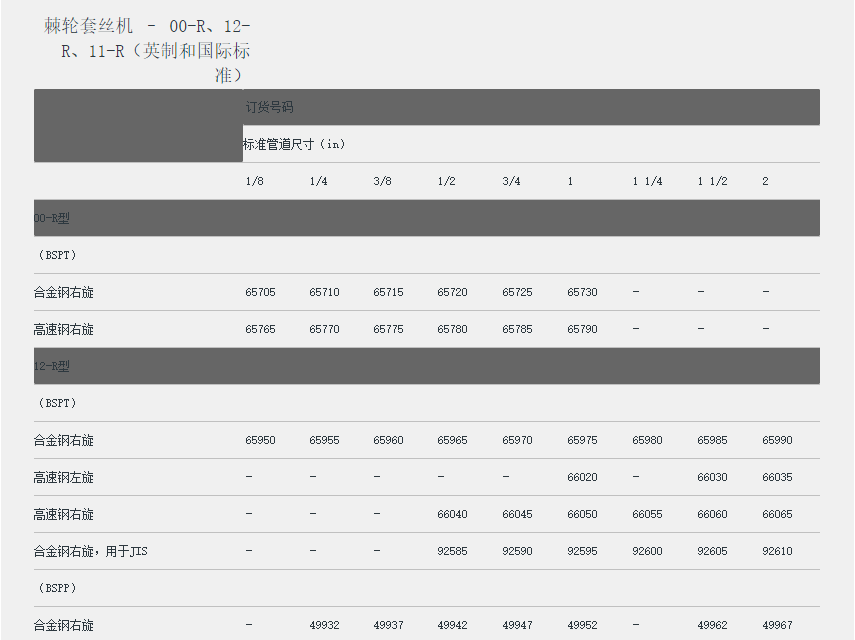This screenshot has width=855, height=640.
Task: Select order number 65990
Action: click(777, 440)
